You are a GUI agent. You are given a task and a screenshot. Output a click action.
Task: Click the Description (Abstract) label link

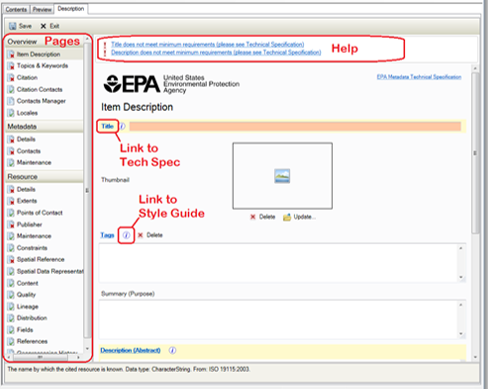[x=130, y=350]
